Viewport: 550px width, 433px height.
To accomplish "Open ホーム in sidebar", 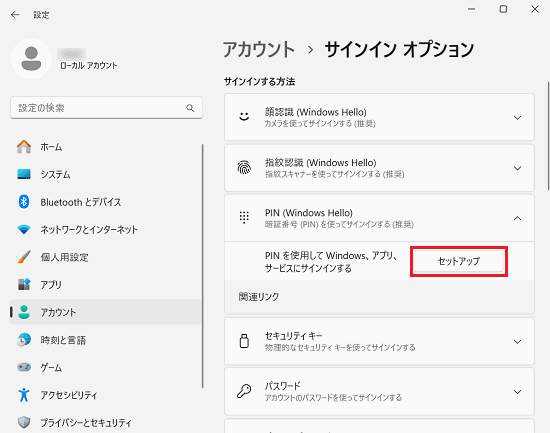I will (106, 147).
